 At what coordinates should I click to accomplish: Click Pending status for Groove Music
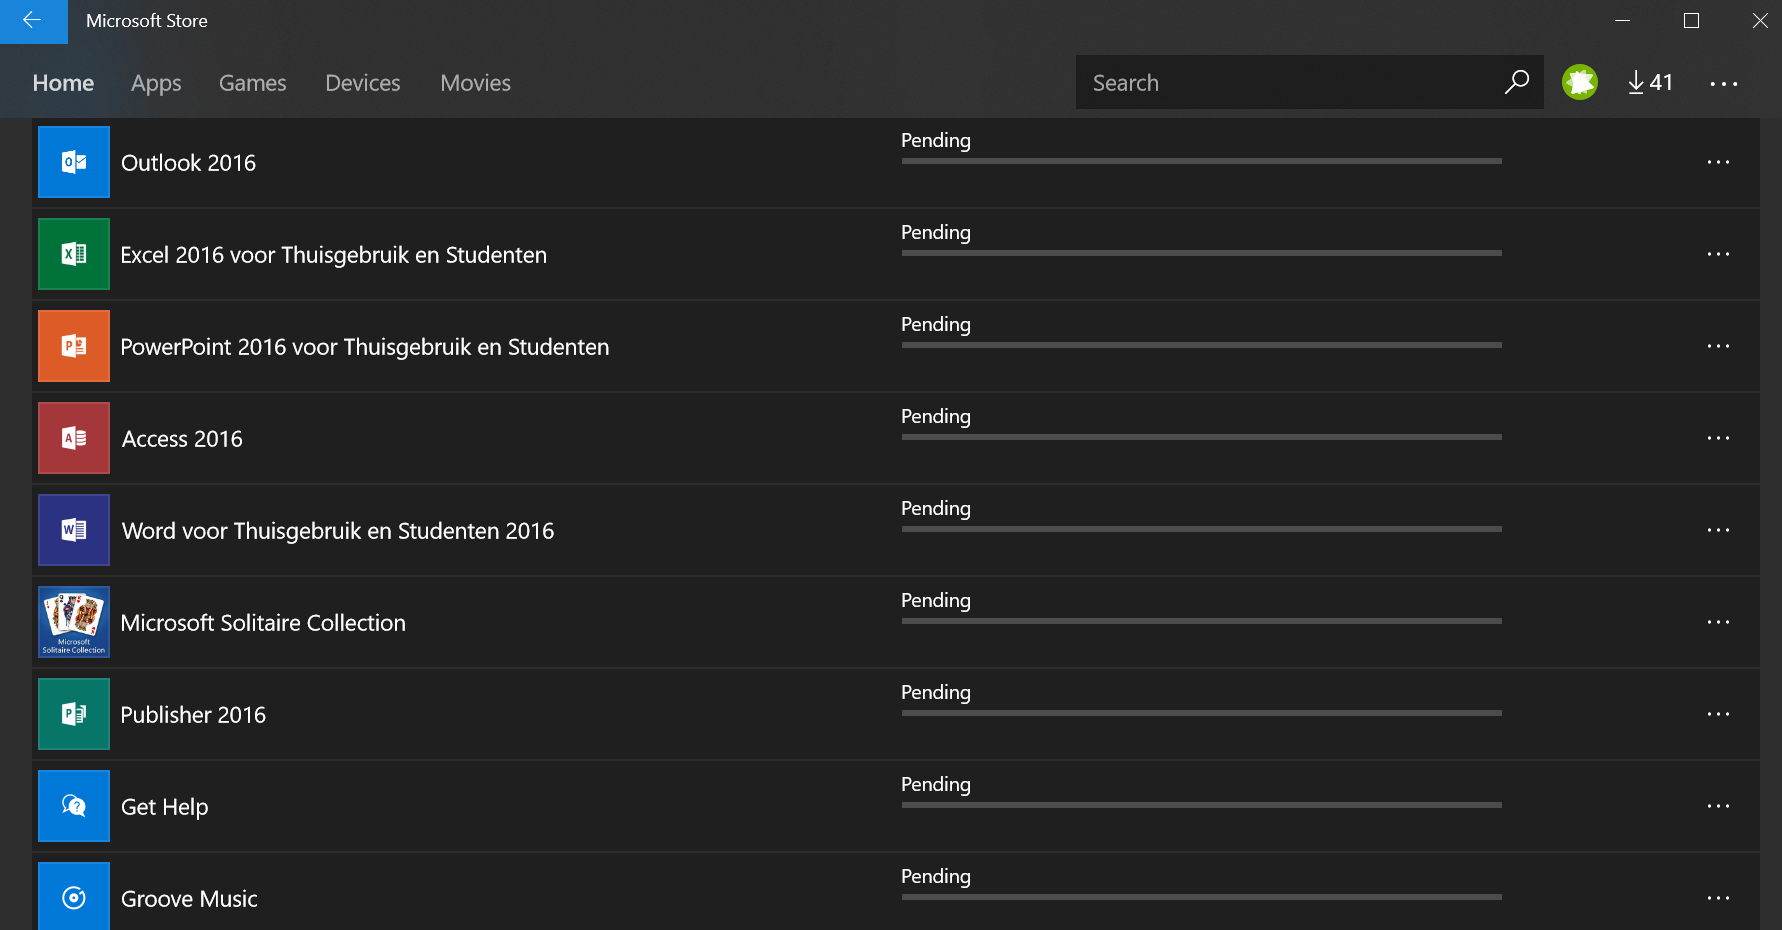coord(935,877)
